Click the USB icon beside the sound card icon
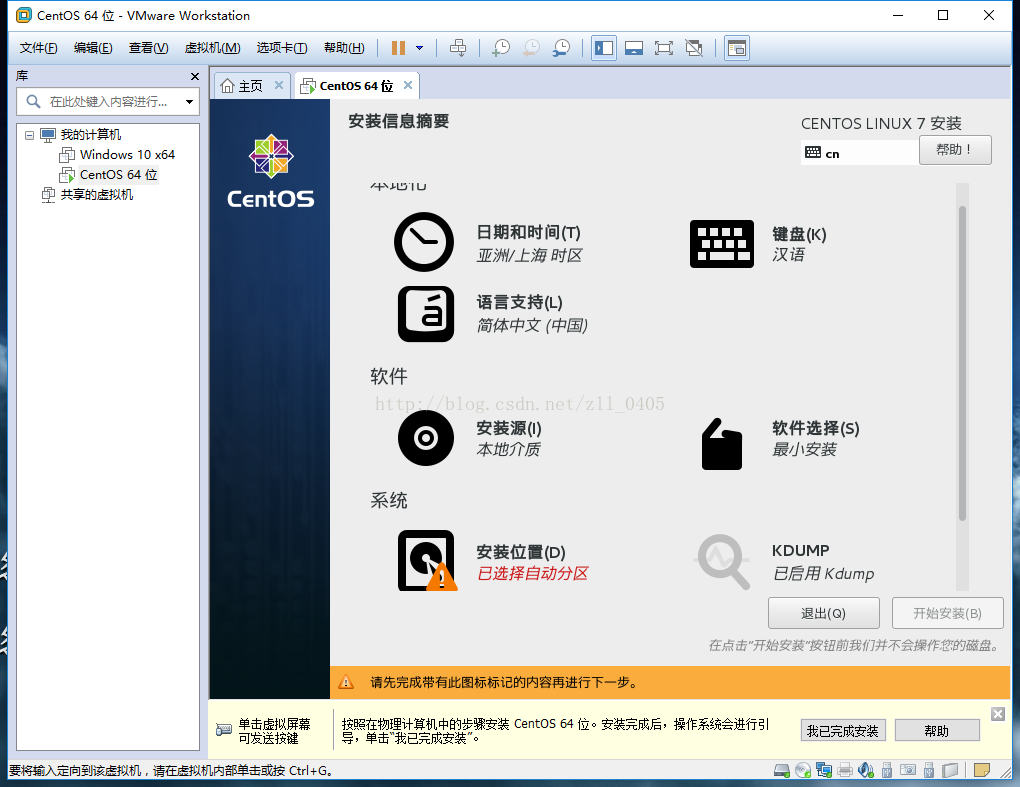 887,771
